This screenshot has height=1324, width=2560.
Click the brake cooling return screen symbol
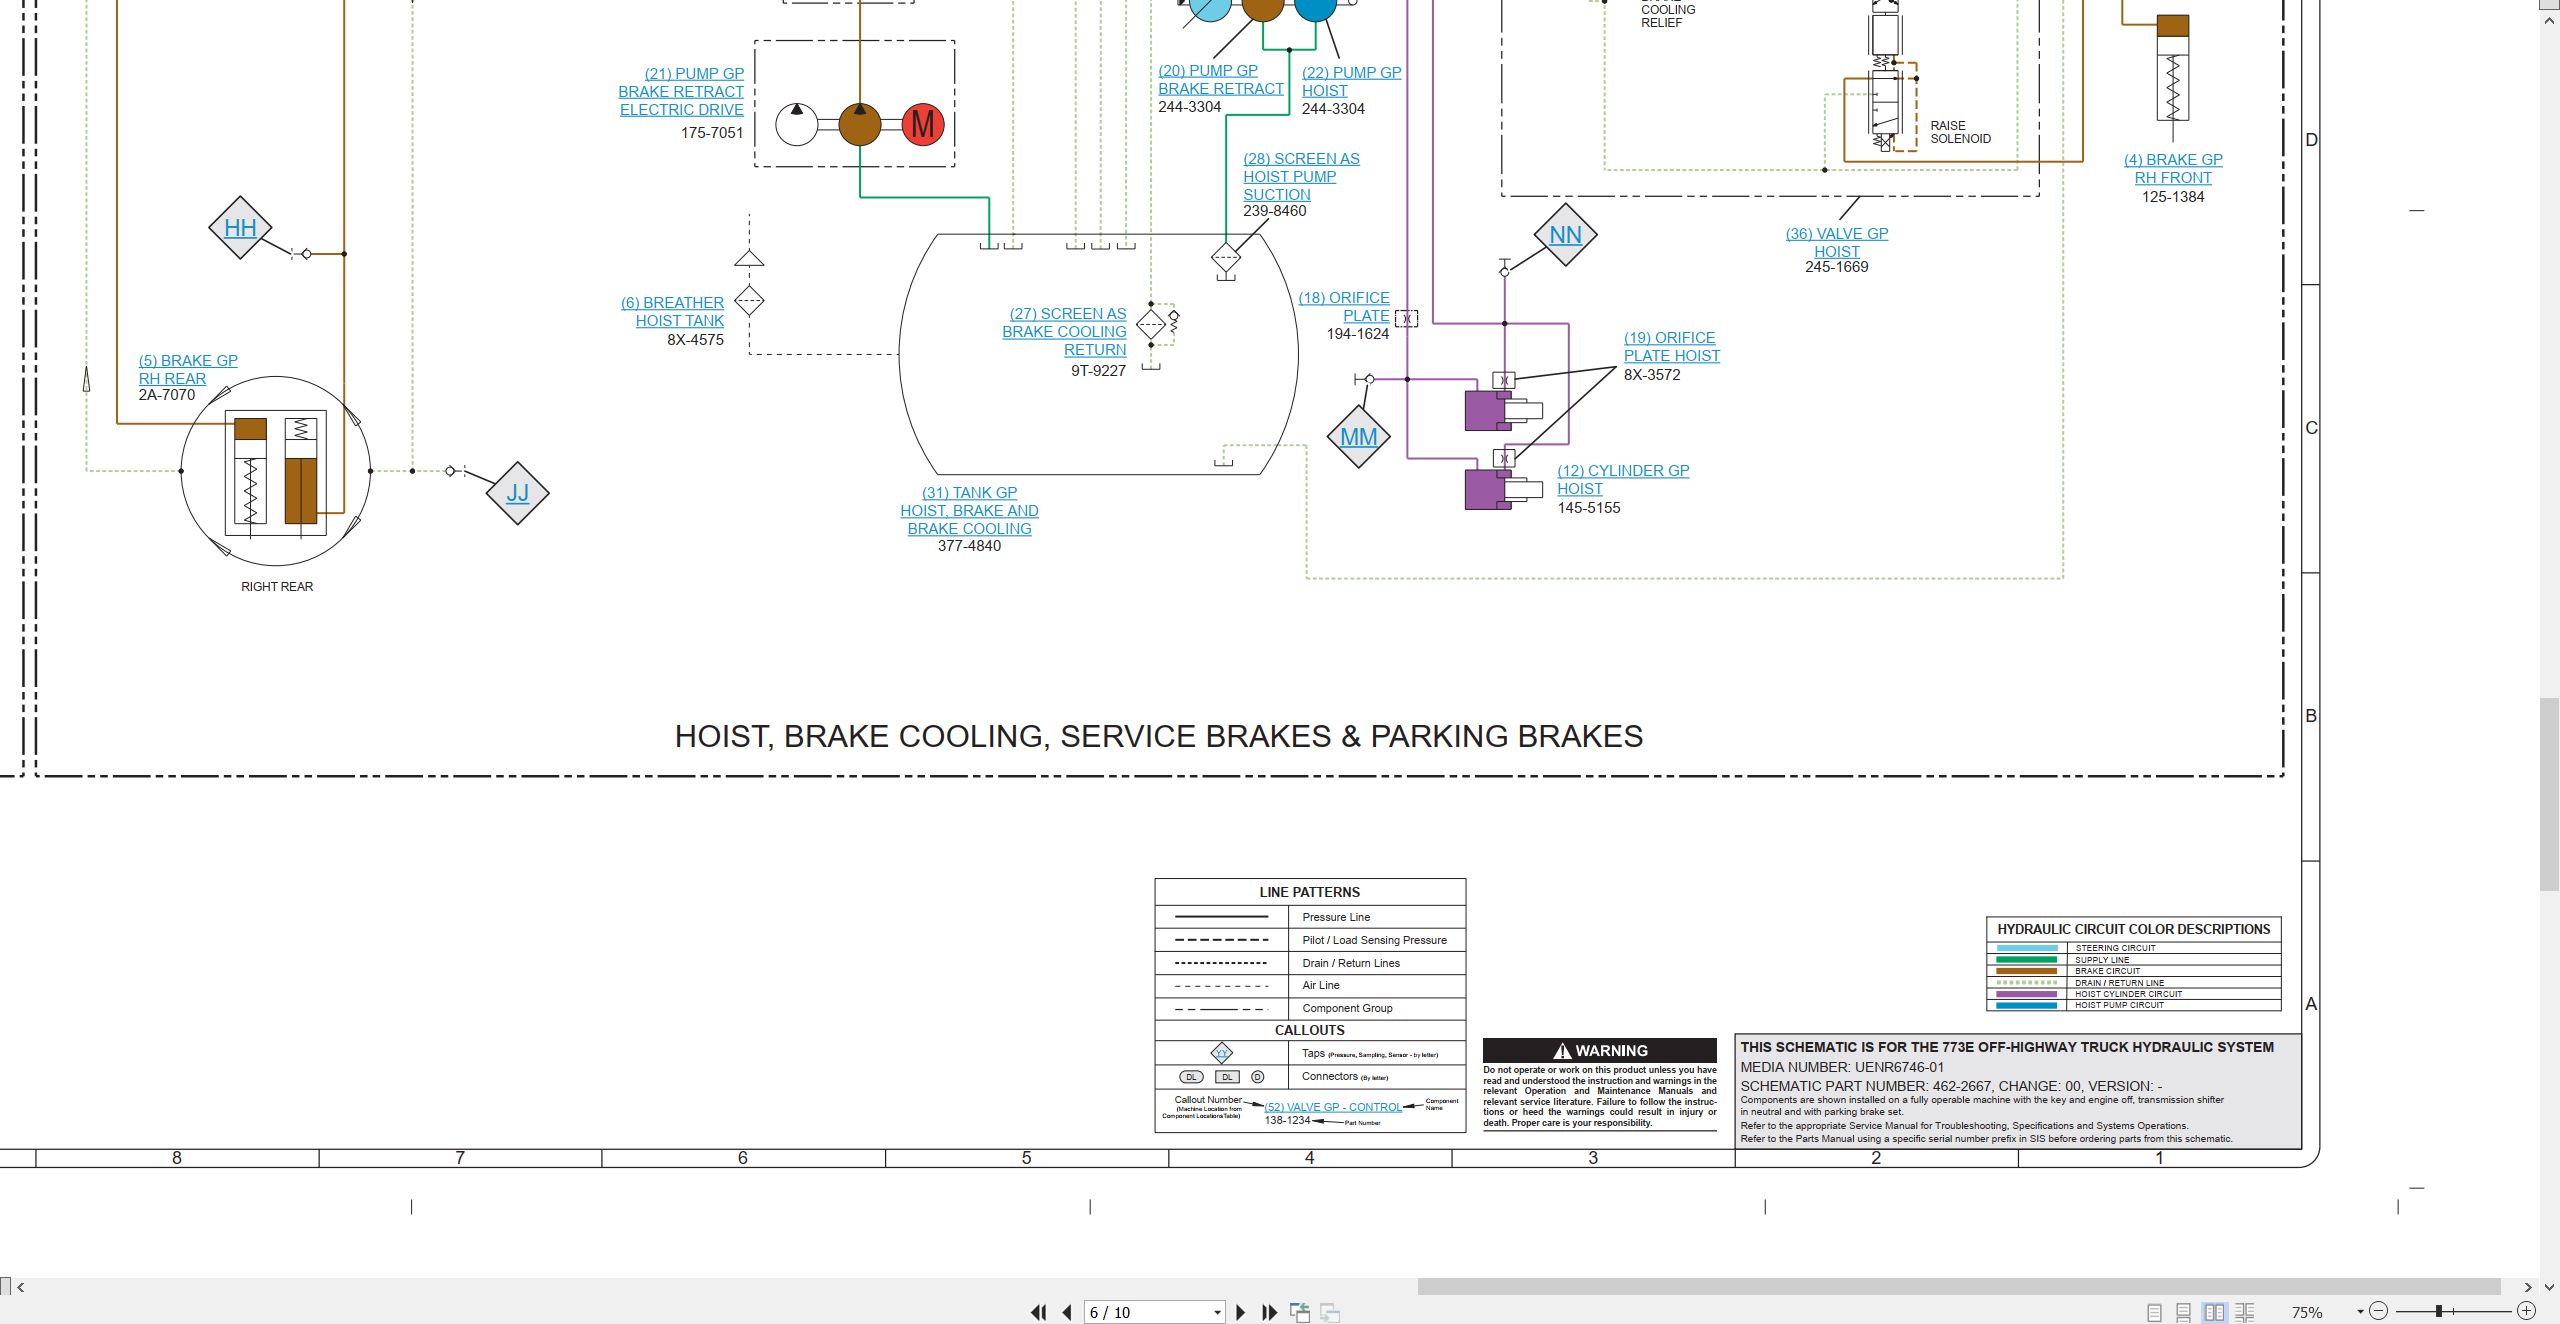[1151, 324]
